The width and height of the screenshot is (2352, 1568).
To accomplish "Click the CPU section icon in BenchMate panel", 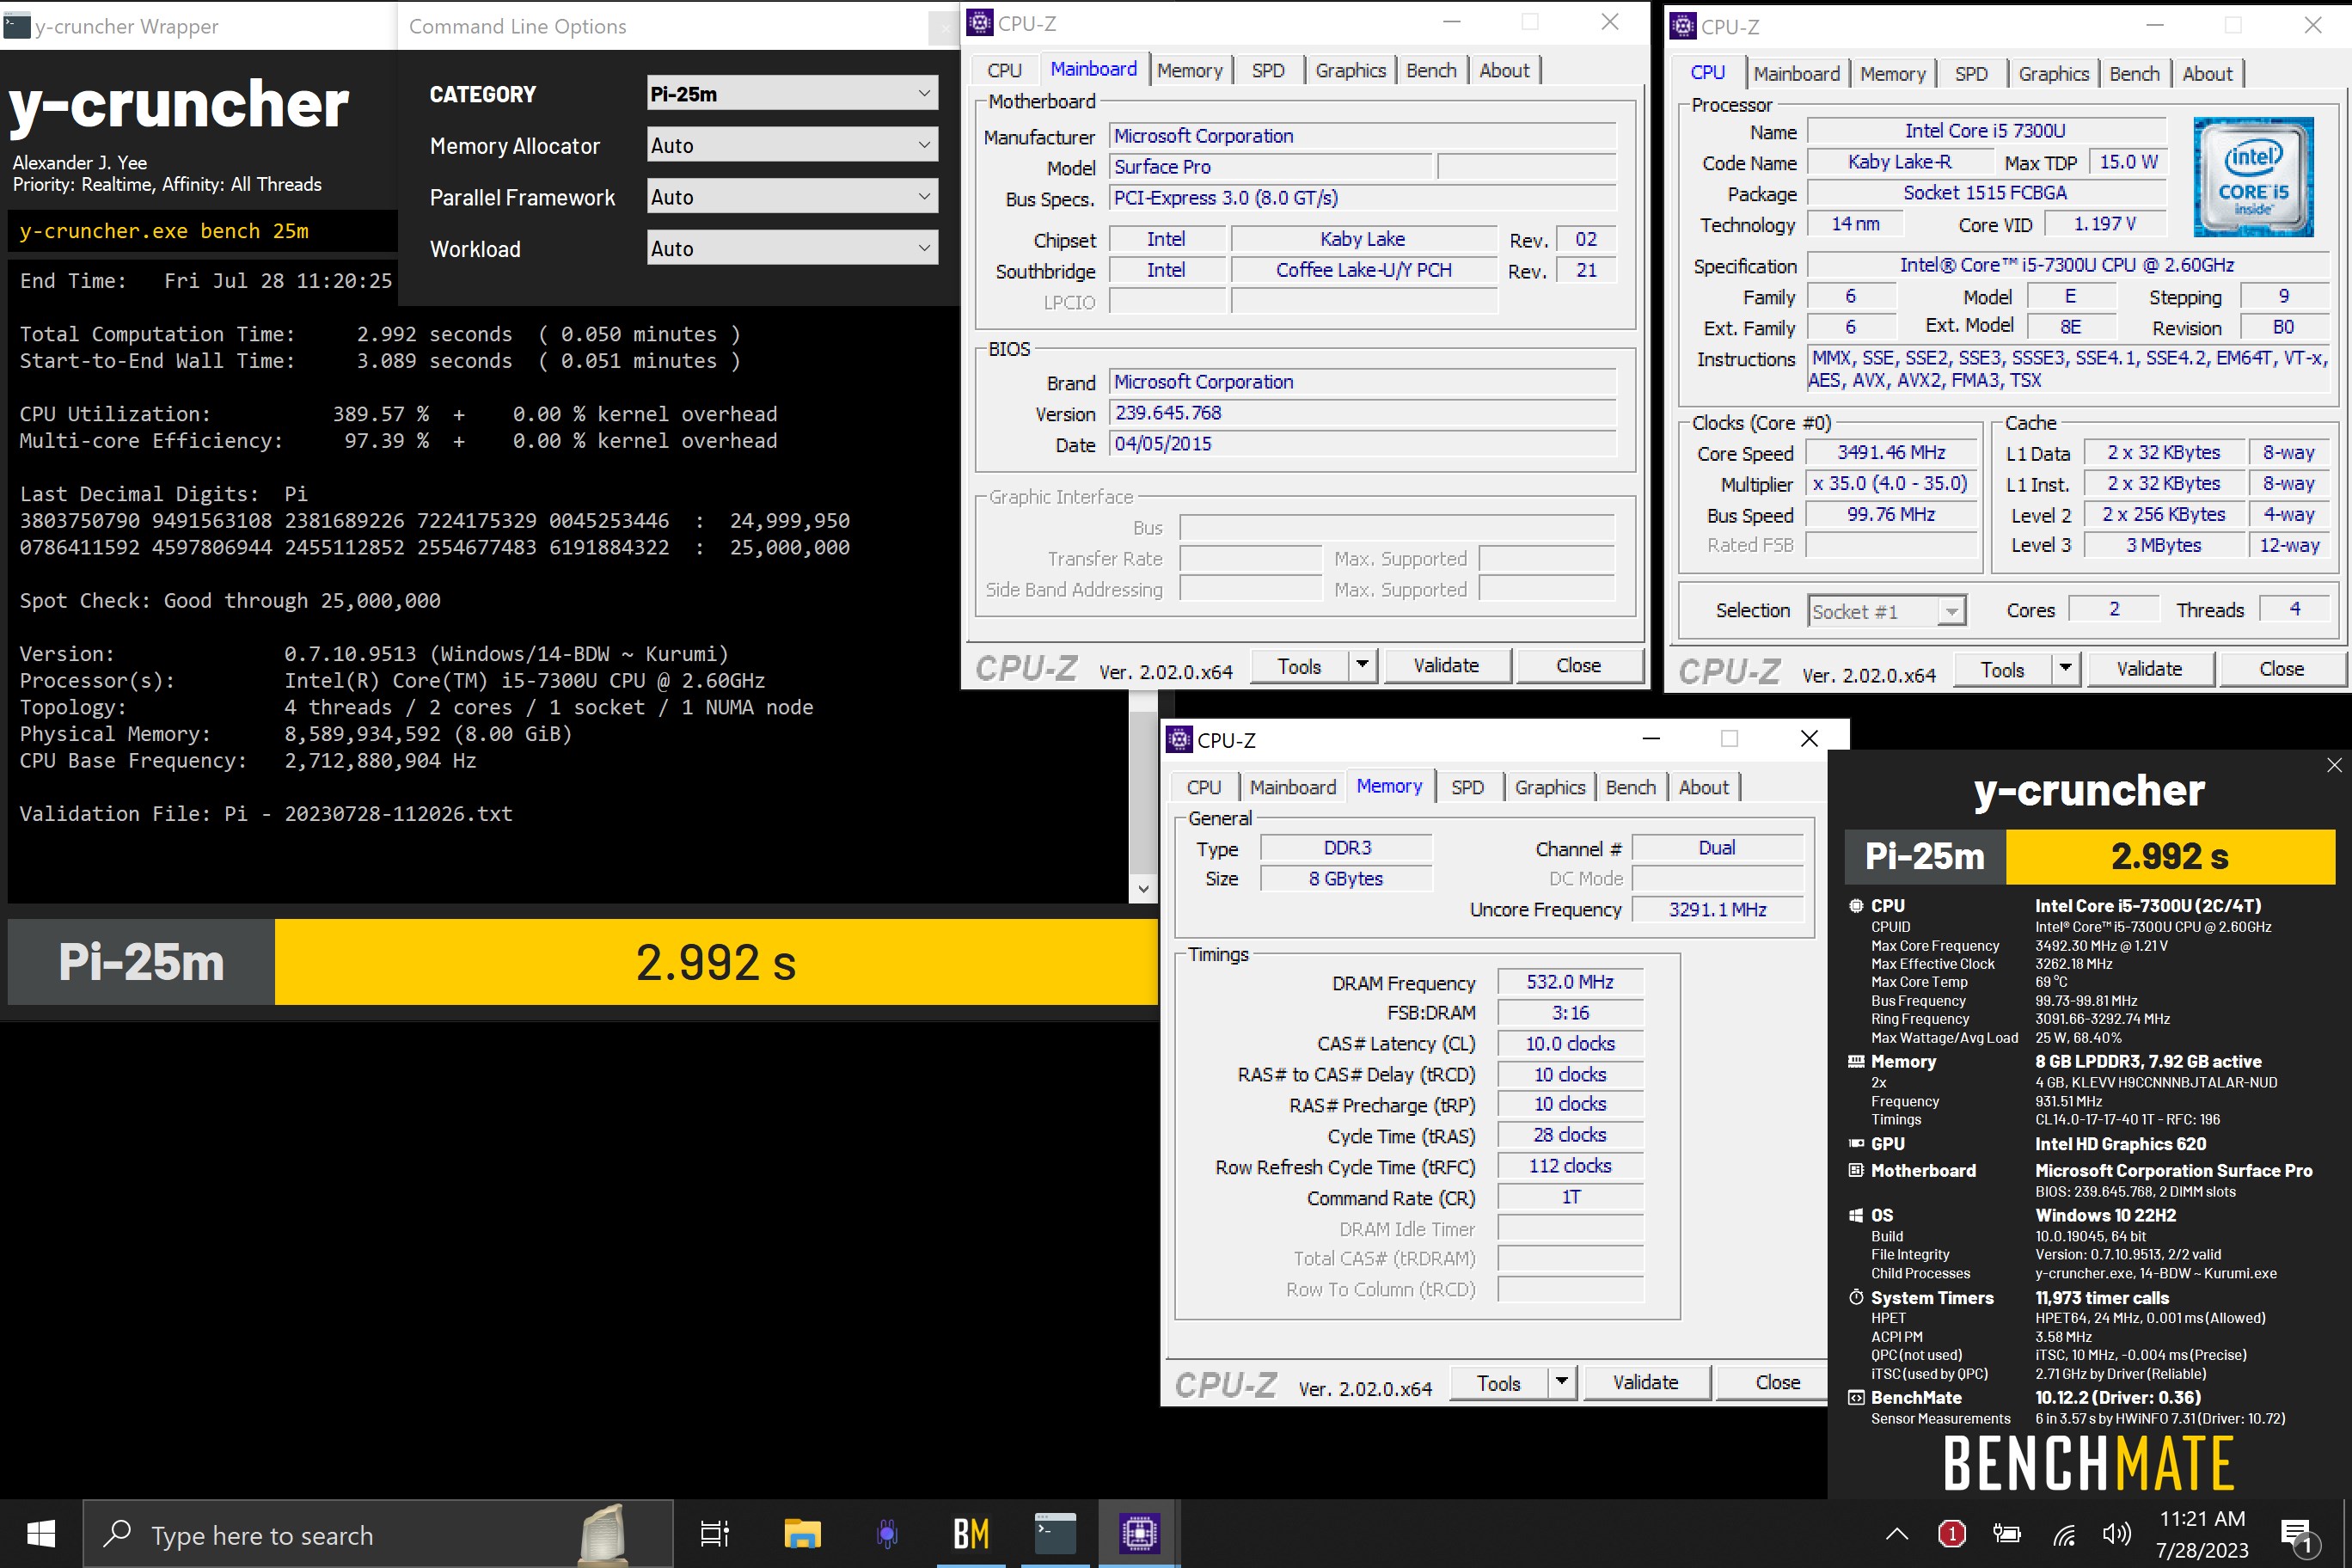I will point(1856,905).
